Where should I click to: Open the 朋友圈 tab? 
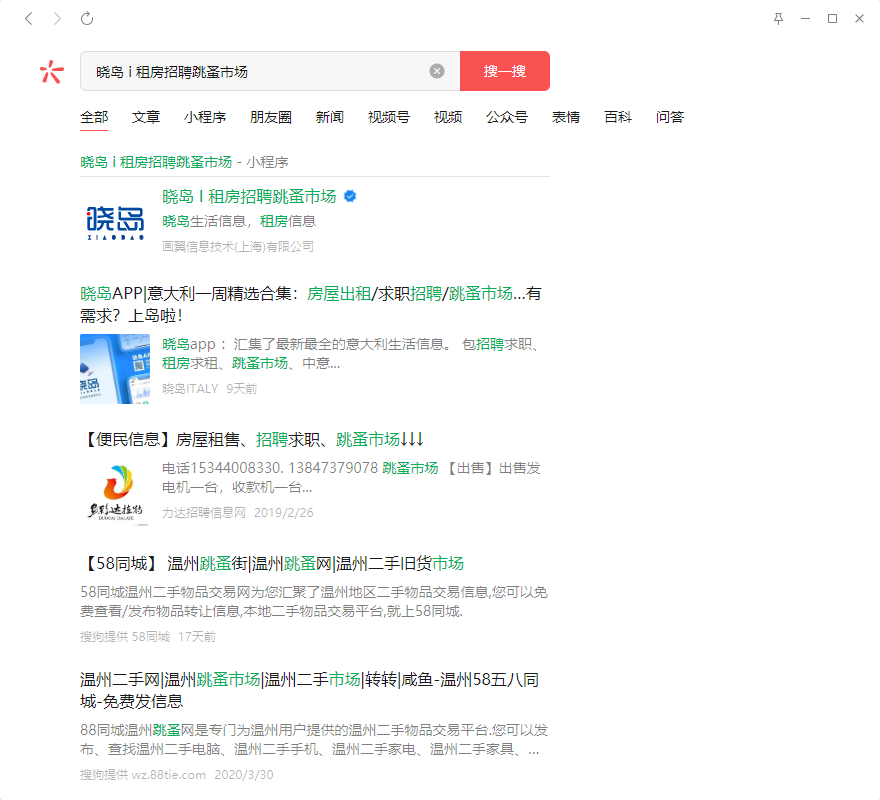271,117
